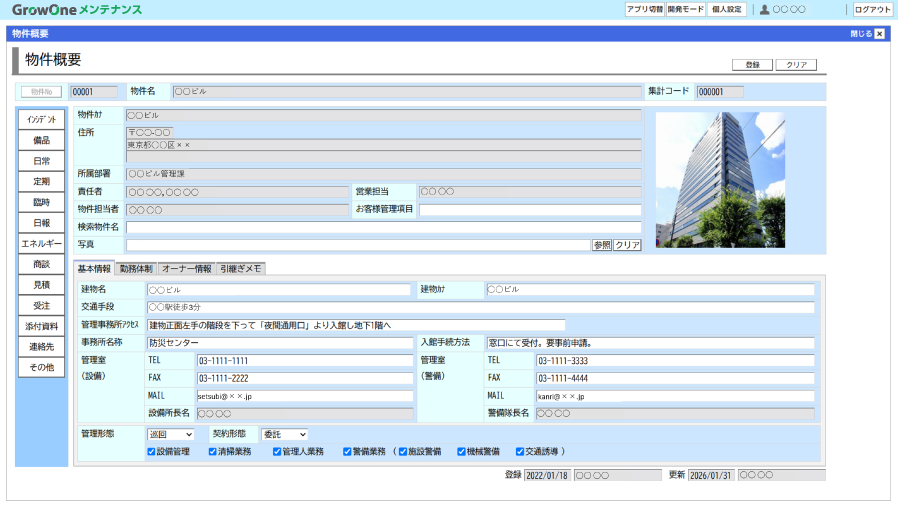The height and width of the screenshot is (508, 898).
Task: Open 個人設定 from the header
Action: (727, 9)
